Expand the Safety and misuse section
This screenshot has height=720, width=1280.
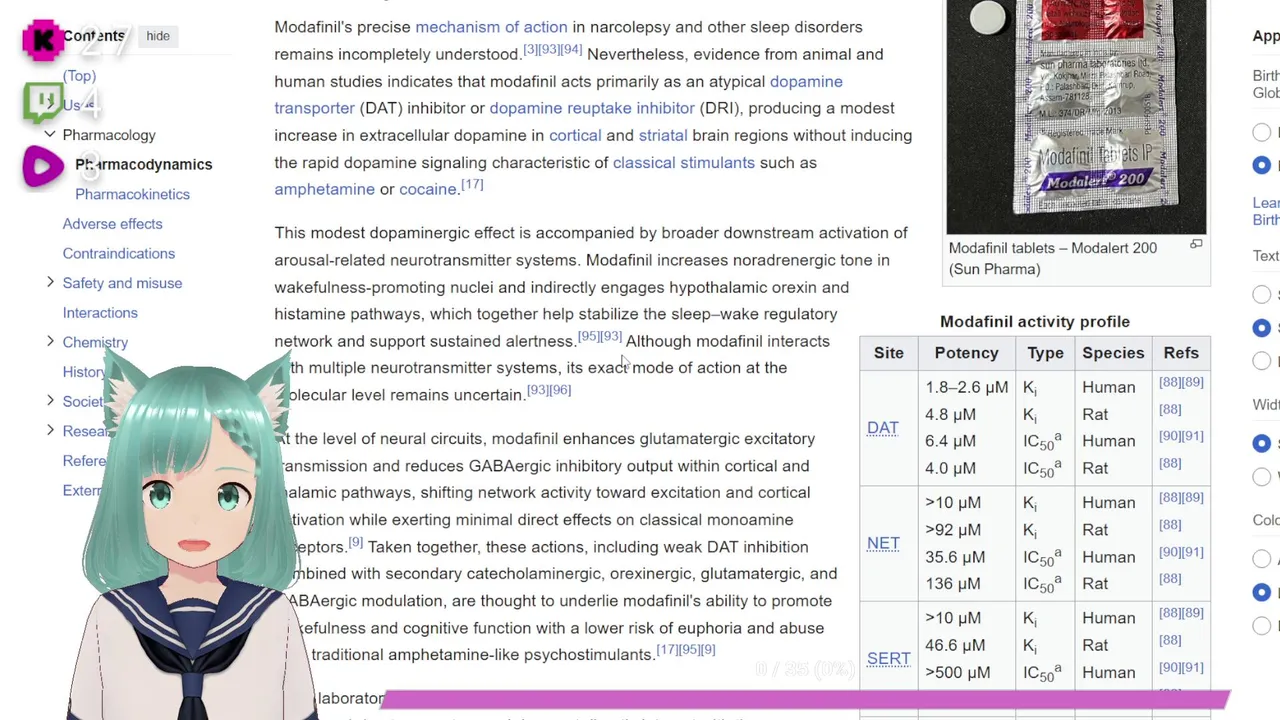(x=50, y=283)
